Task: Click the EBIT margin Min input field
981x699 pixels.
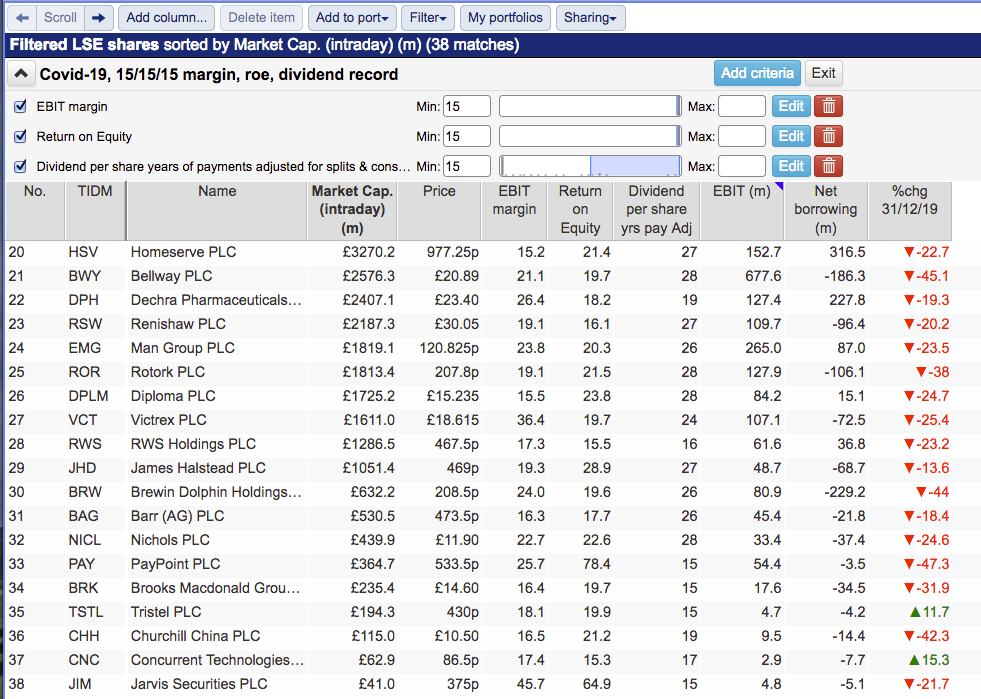Action: click(467, 106)
